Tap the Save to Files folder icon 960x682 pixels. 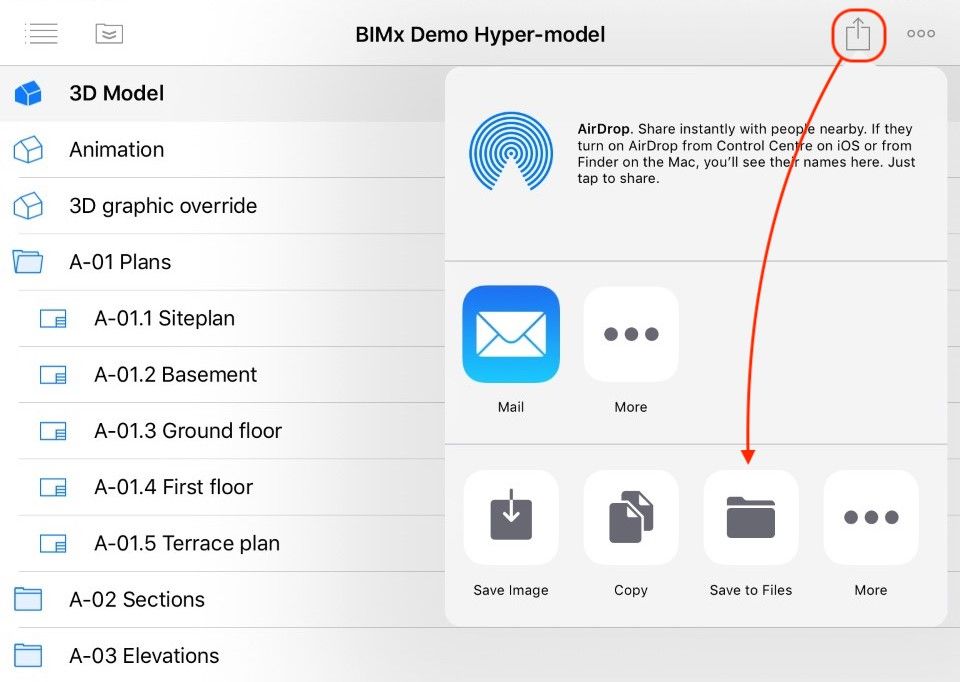[x=751, y=517]
